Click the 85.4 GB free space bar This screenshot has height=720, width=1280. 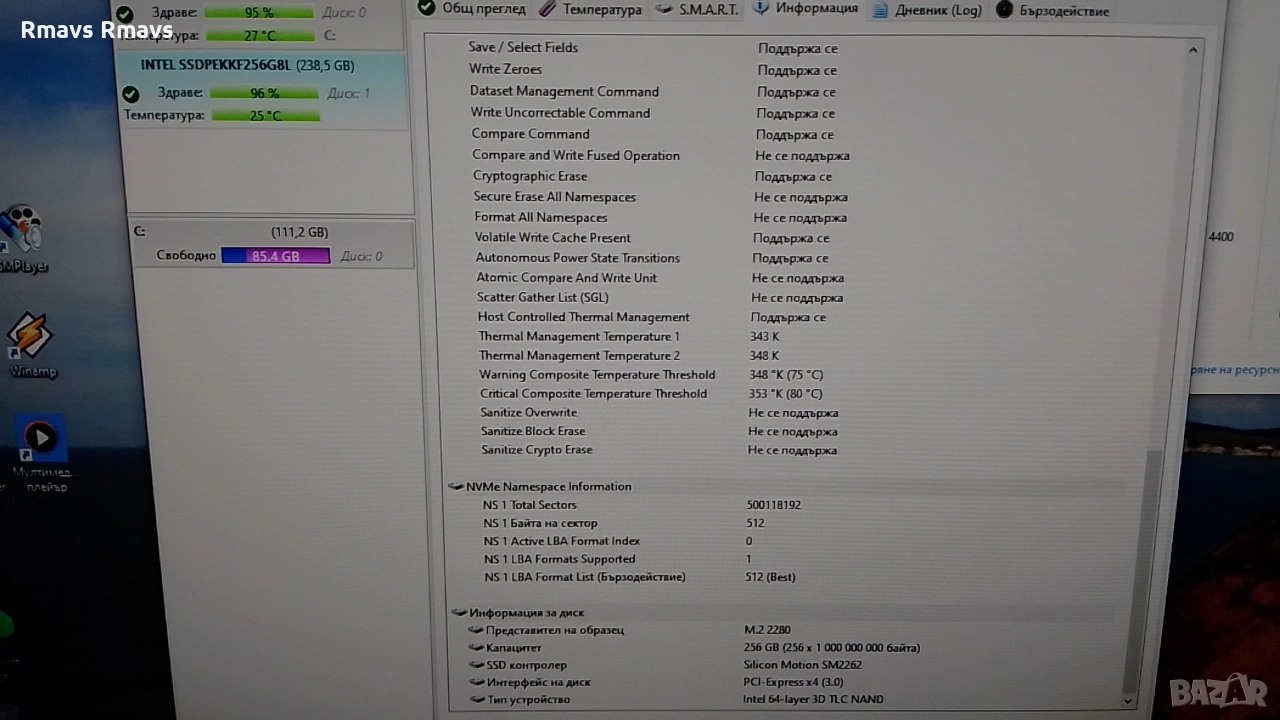[x=275, y=256]
